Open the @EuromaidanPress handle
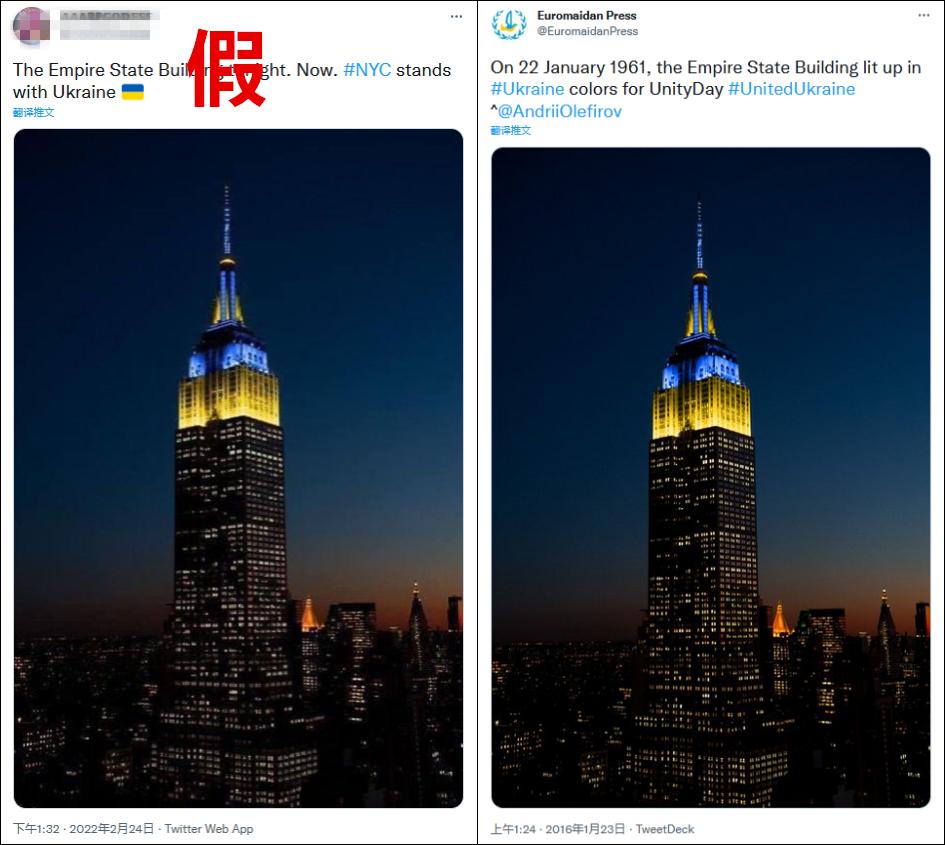945x845 pixels. [x=588, y=31]
